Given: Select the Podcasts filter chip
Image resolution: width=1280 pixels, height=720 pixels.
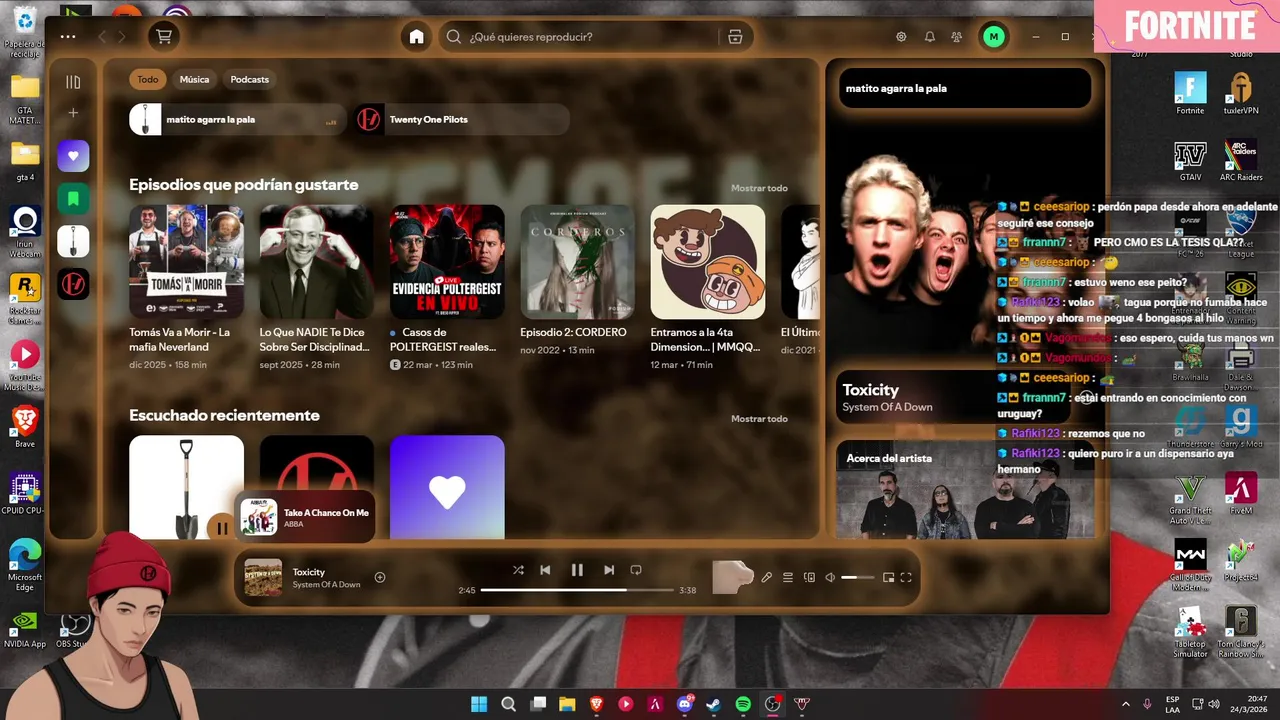Looking at the screenshot, I should [249, 79].
